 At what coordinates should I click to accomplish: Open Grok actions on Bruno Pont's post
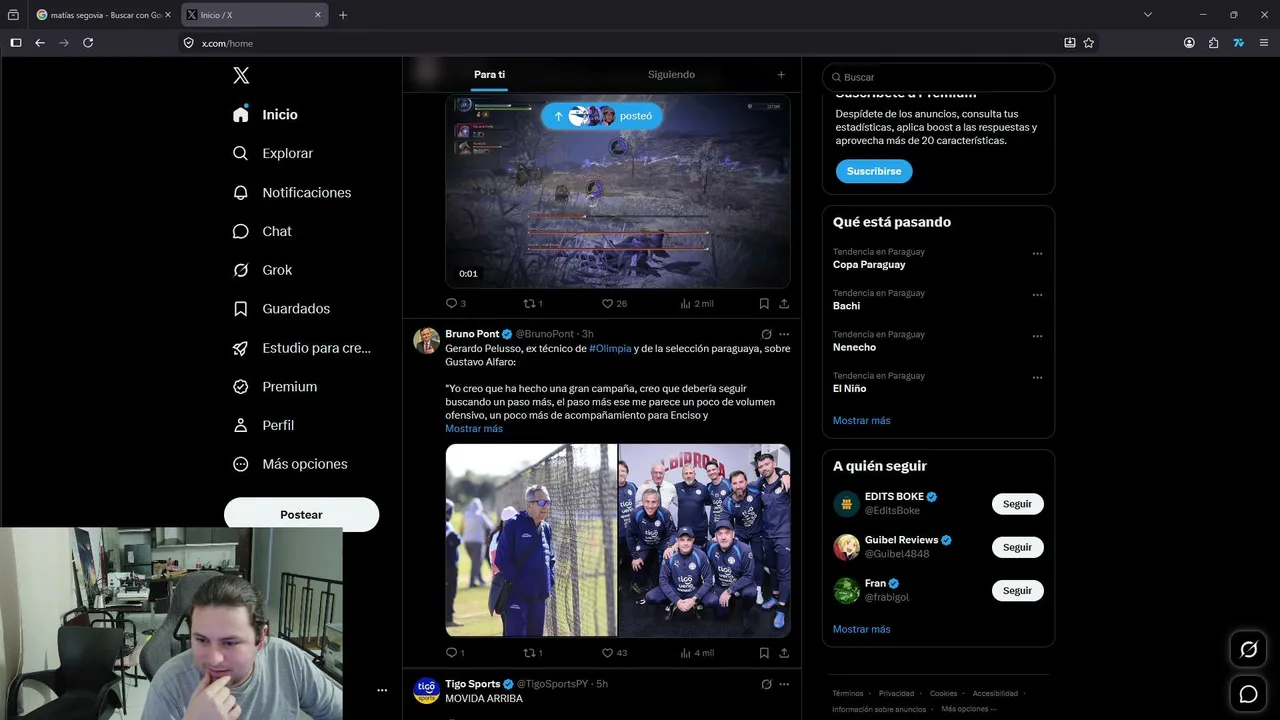pos(766,334)
